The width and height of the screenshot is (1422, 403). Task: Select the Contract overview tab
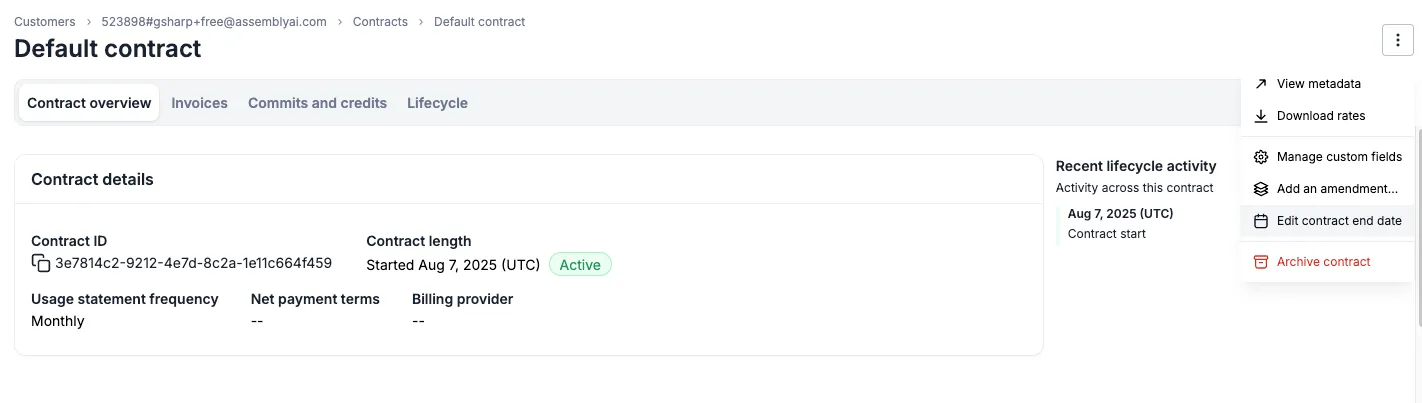point(89,103)
